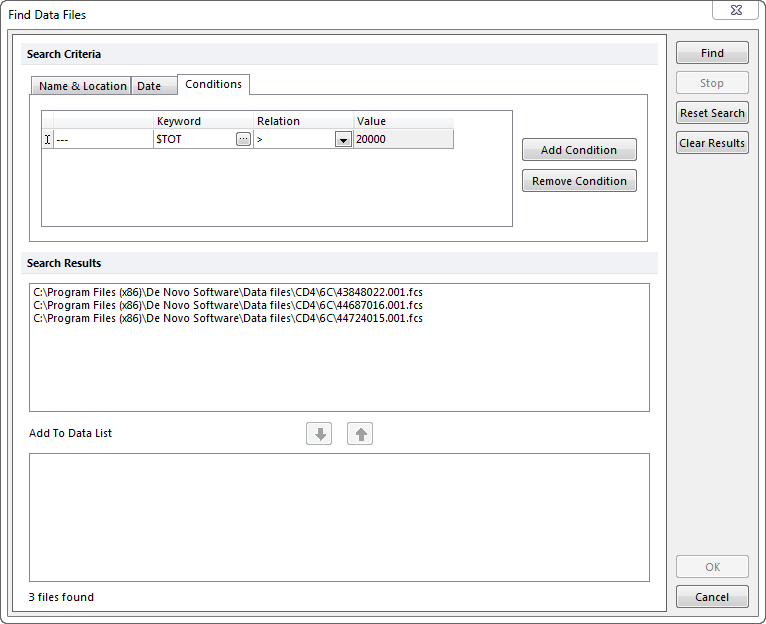This screenshot has height=624, width=766.
Task: Click Reset Search button
Action: pyautogui.click(x=712, y=113)
